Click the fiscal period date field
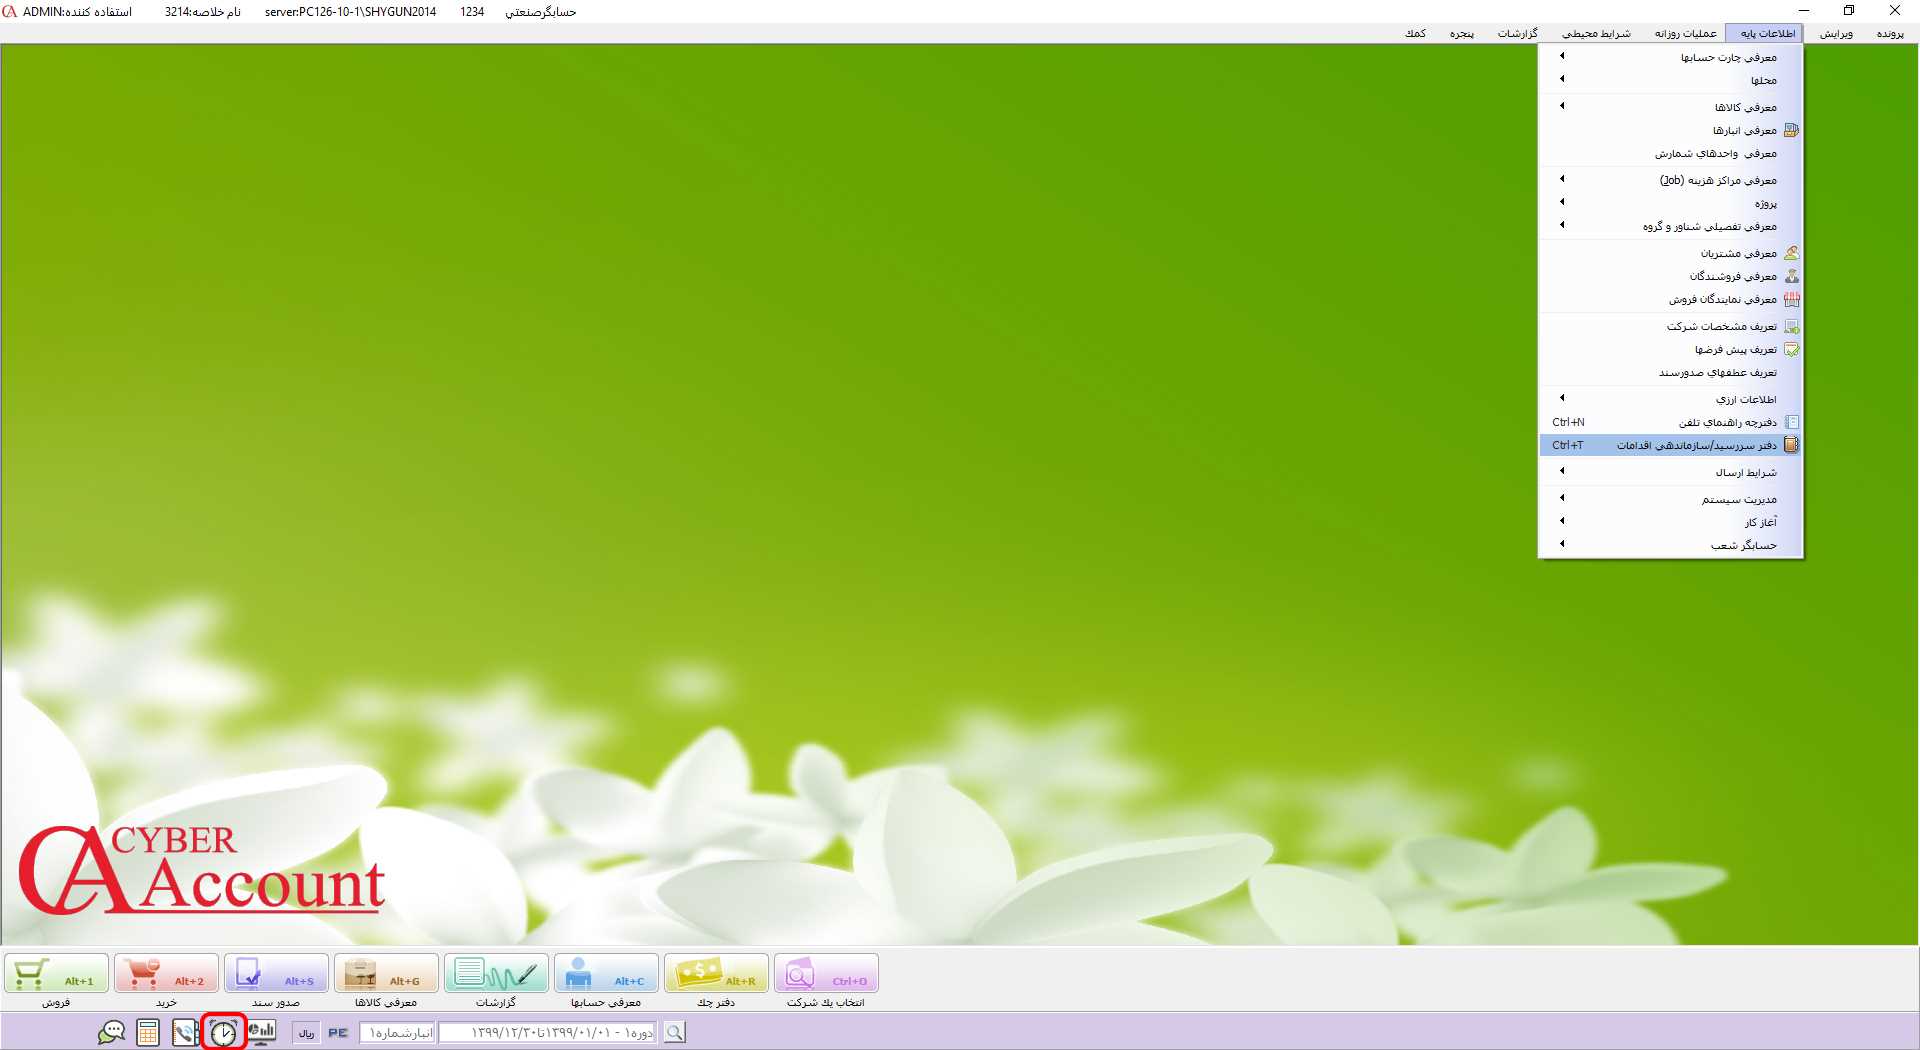 point(547,1033)
